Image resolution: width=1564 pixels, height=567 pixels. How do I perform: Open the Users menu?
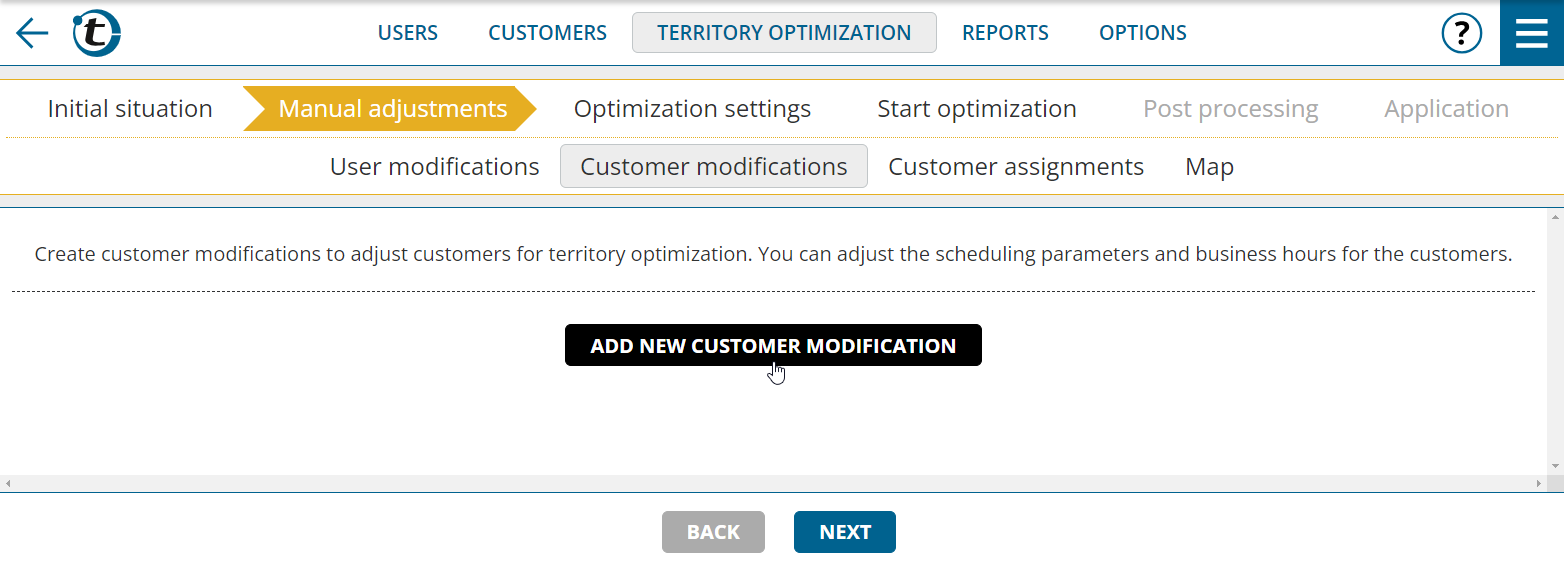click(408, 33)
